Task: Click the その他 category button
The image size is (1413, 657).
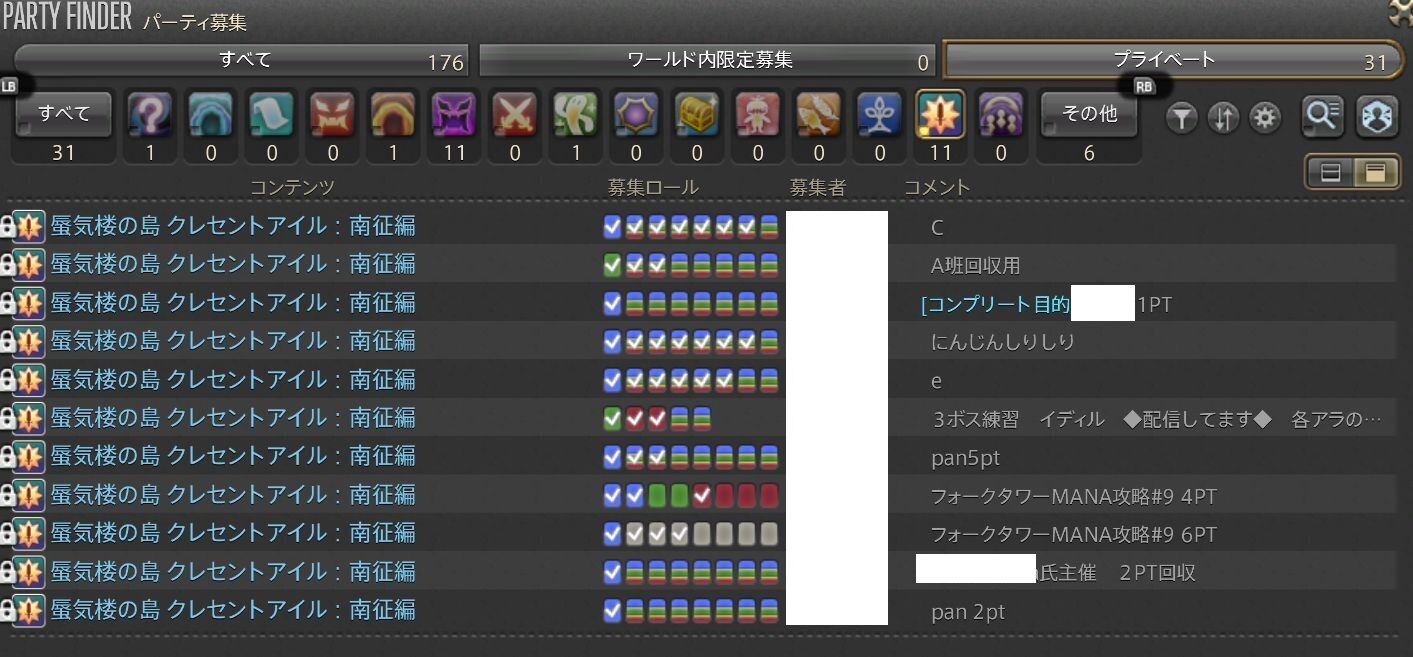Action: [1089, 114]
